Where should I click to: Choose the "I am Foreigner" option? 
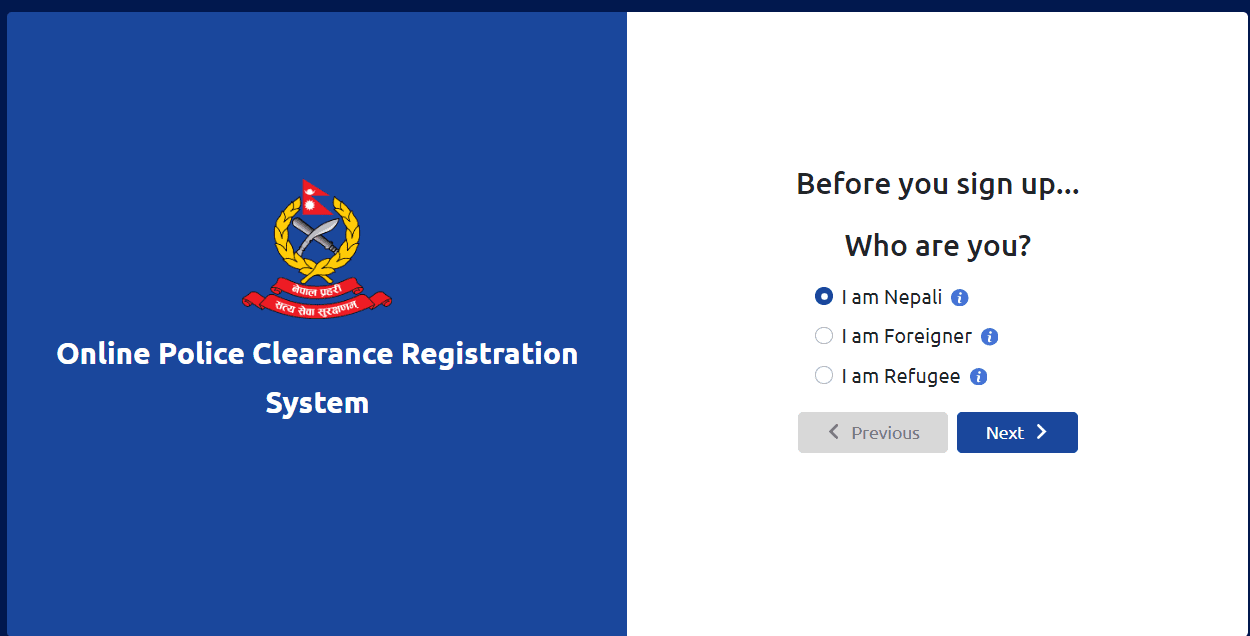point(823,335)
